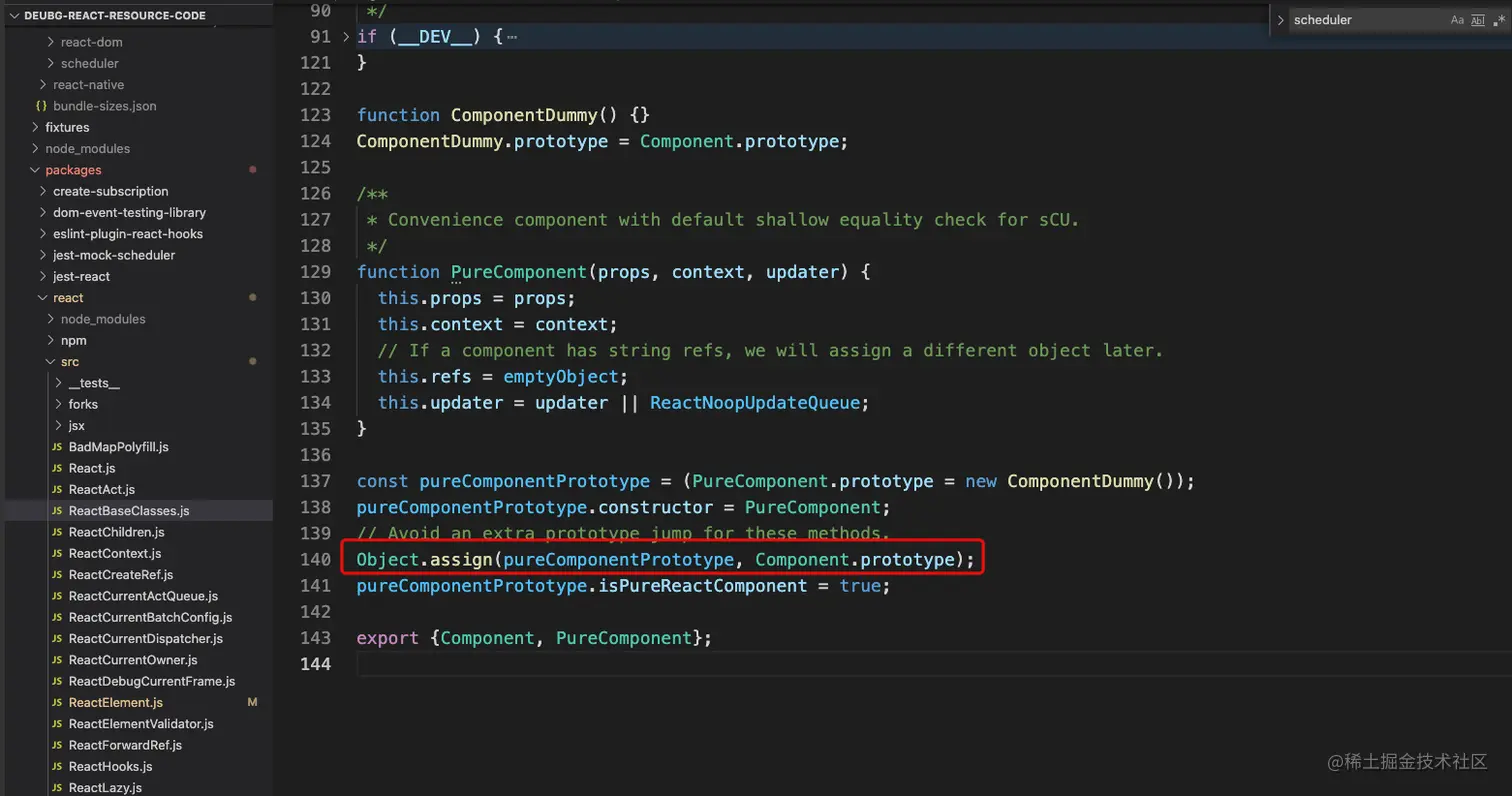1512x796 pixels.
Task: Click 'PureComponent' in the line 129 function declaration
Action: [x=519, y=272]
